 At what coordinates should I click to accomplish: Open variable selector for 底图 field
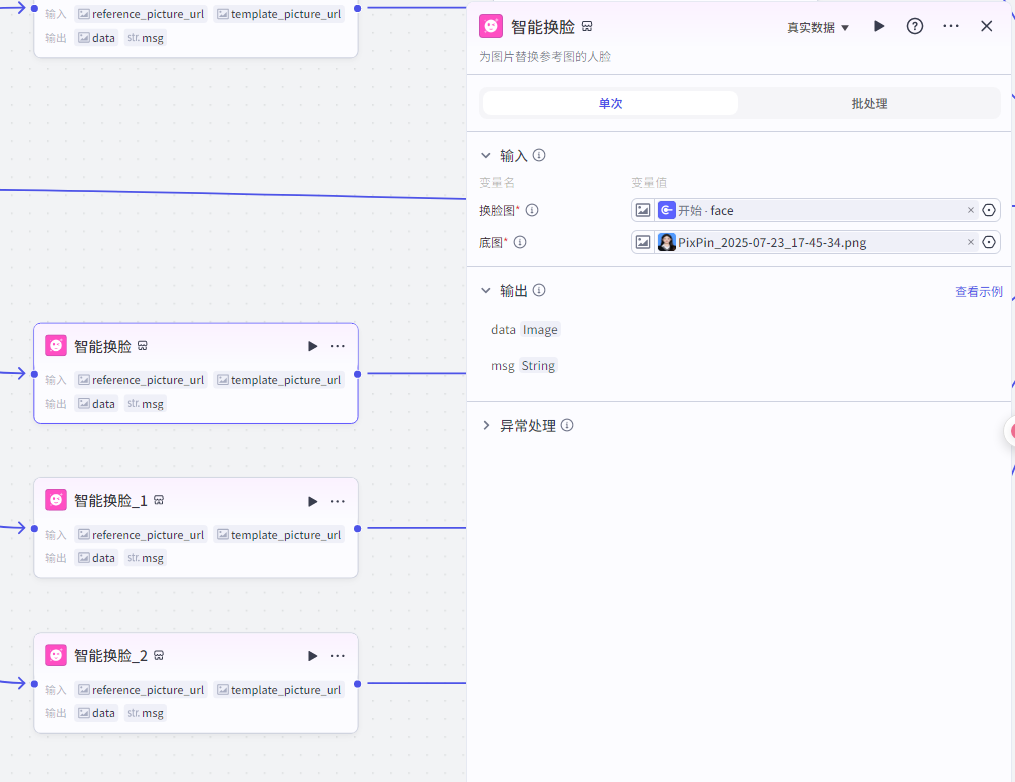tap(989, 242)
